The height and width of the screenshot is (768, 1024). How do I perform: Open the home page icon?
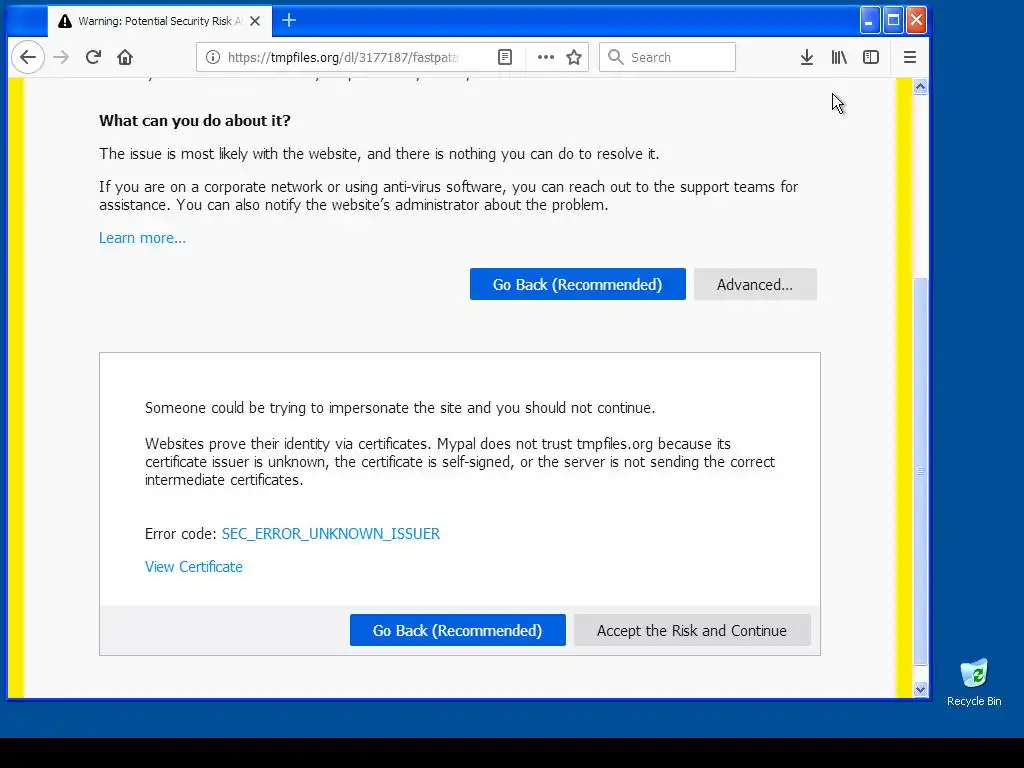pyautogui.click(x=125, y=57)
